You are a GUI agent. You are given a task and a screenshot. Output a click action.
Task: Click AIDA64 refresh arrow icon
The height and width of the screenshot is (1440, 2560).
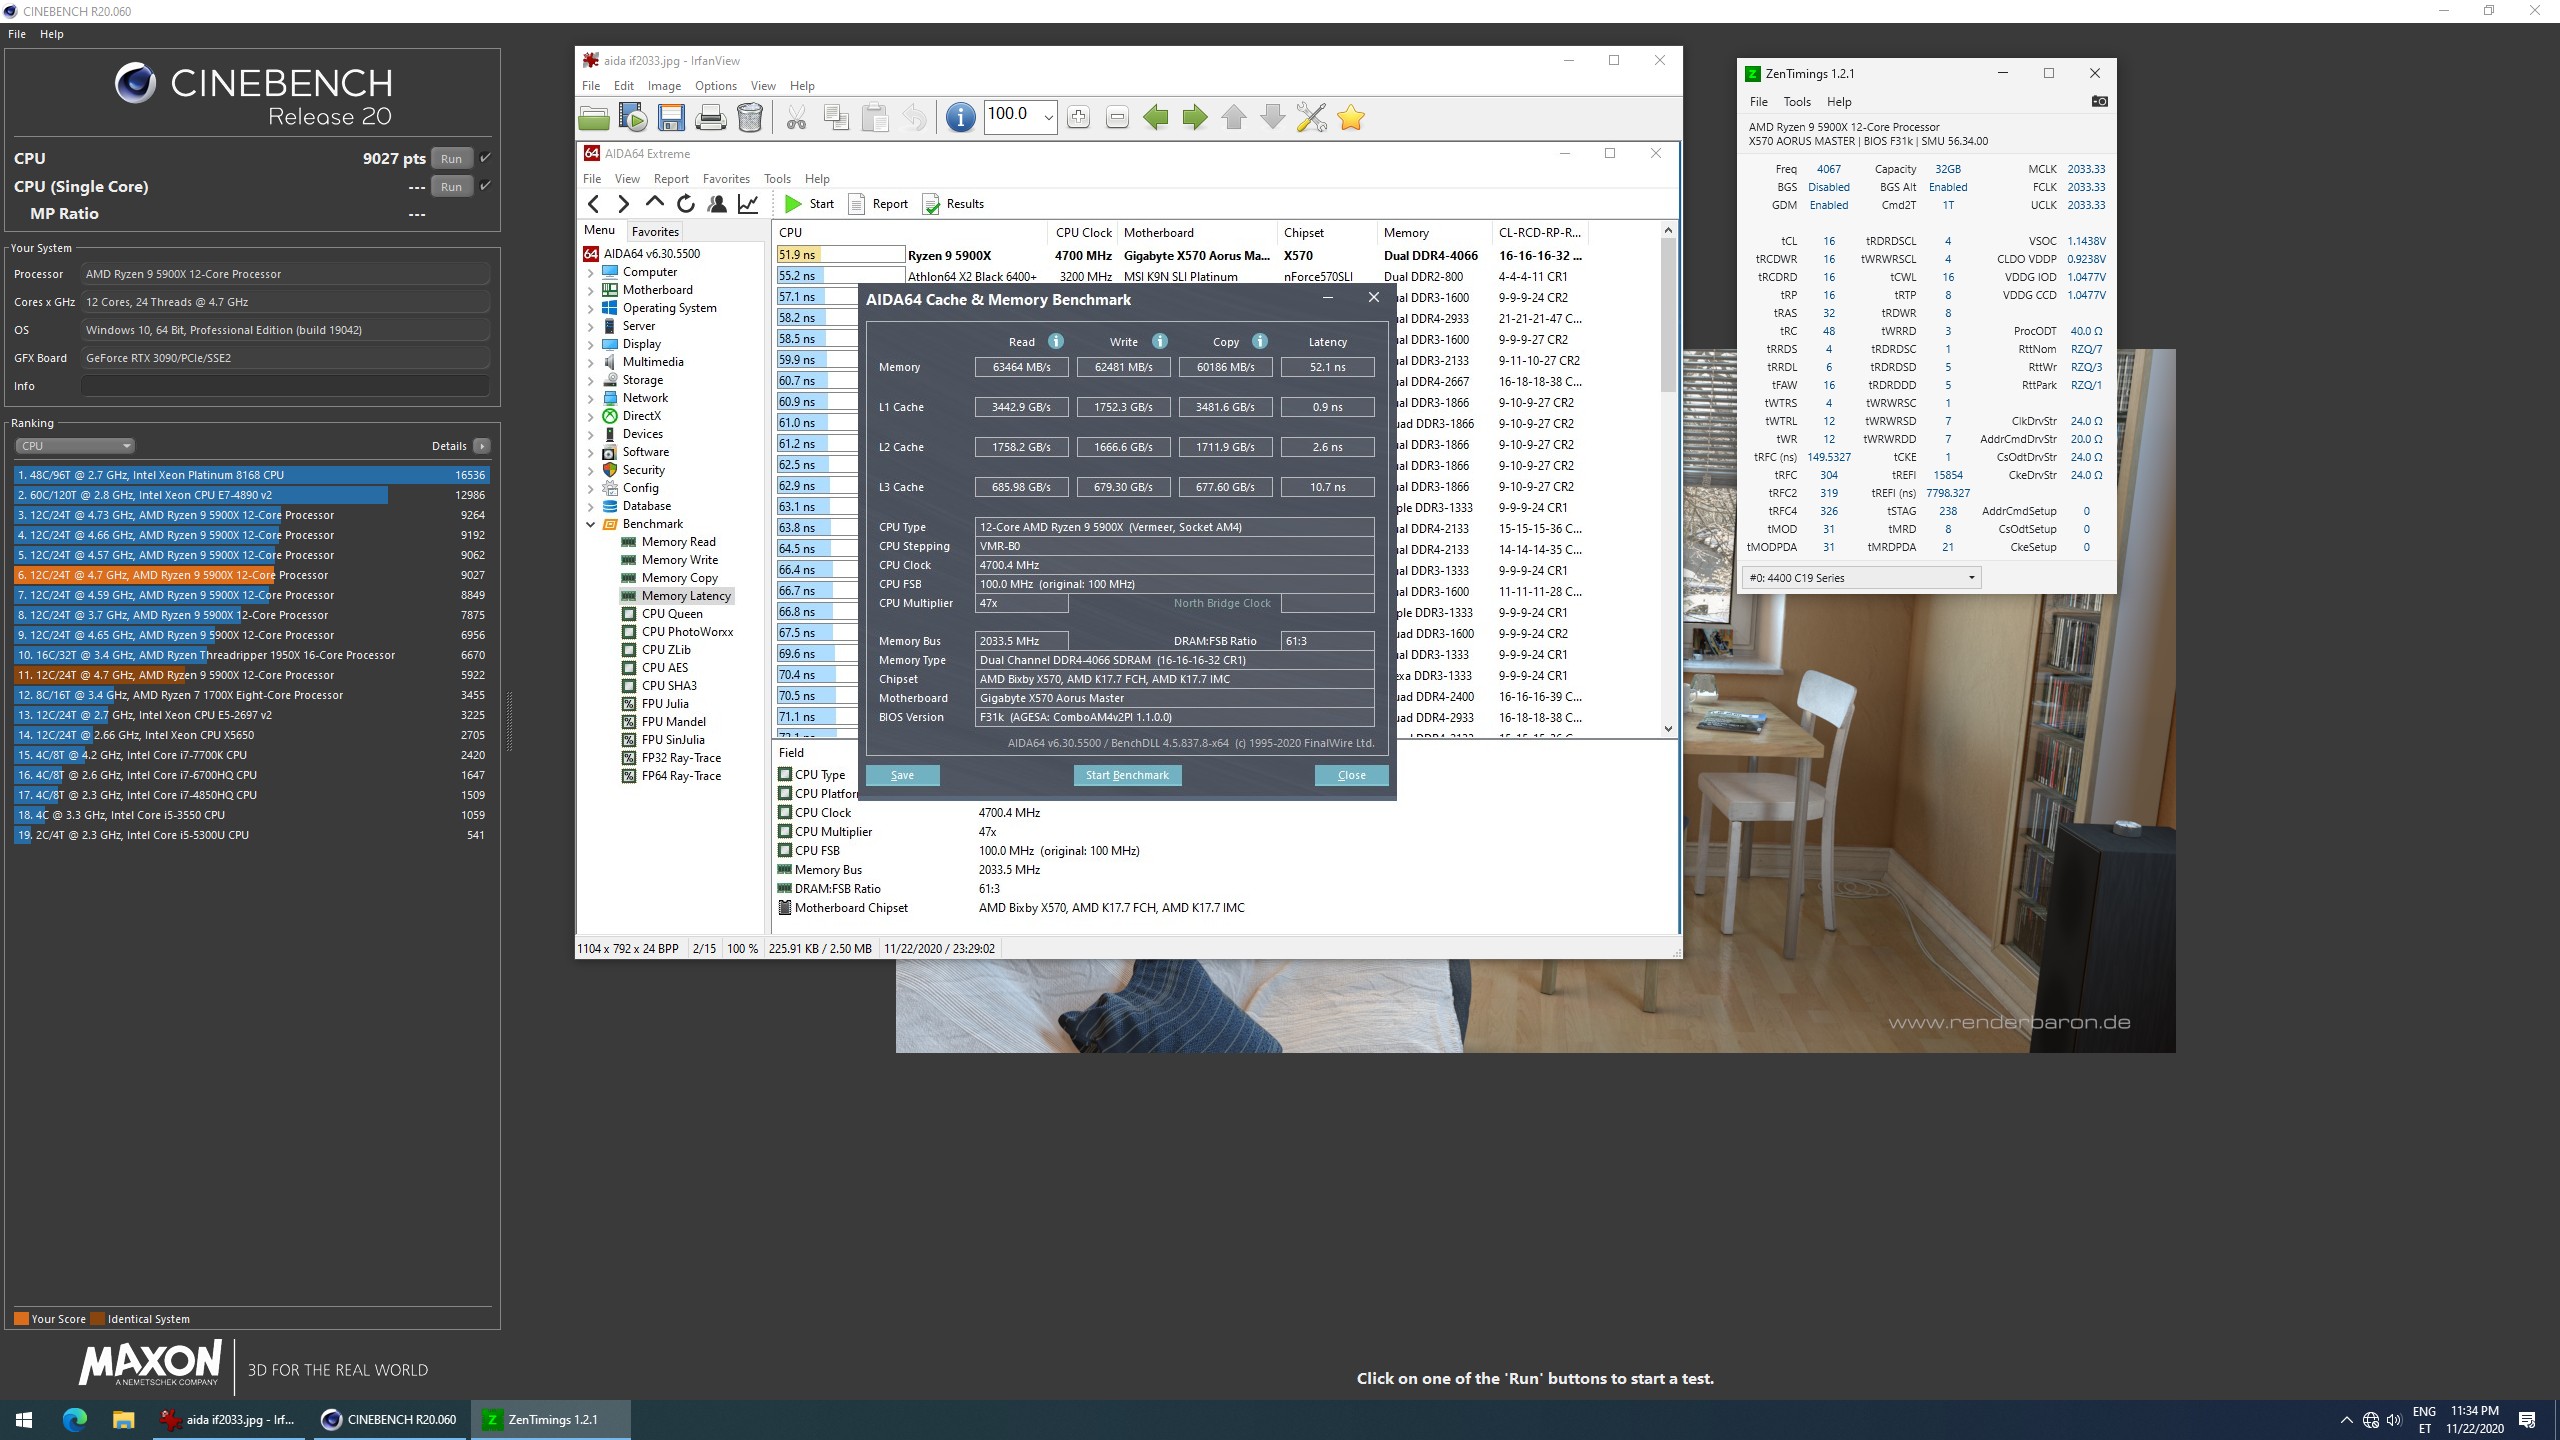click(x=686, y=204)
